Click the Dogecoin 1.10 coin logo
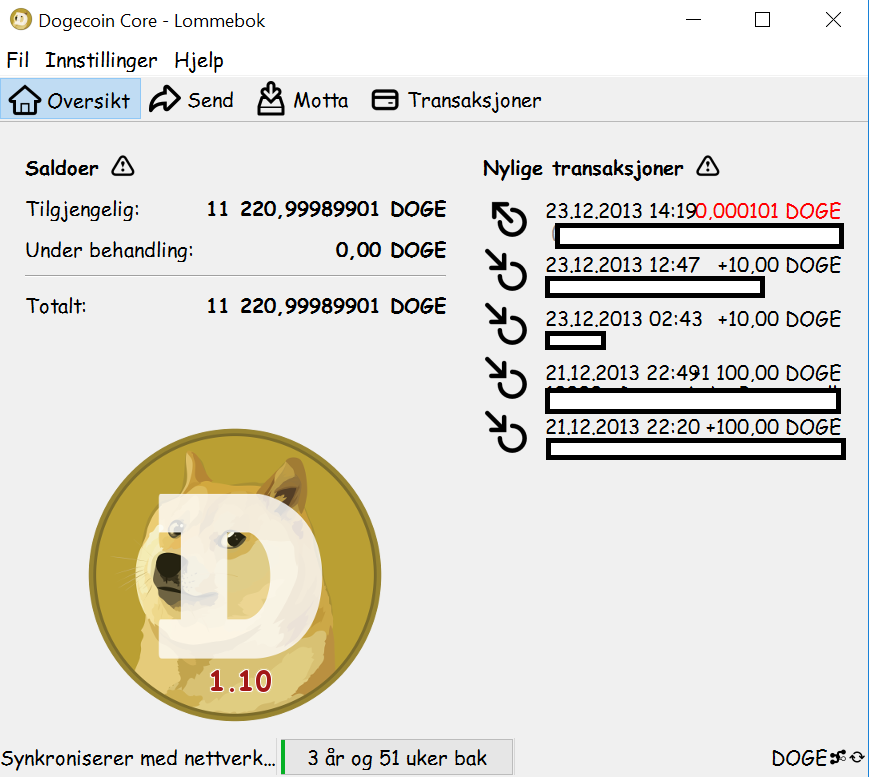Viewport: 869px width, 777px height. (235, 575)
